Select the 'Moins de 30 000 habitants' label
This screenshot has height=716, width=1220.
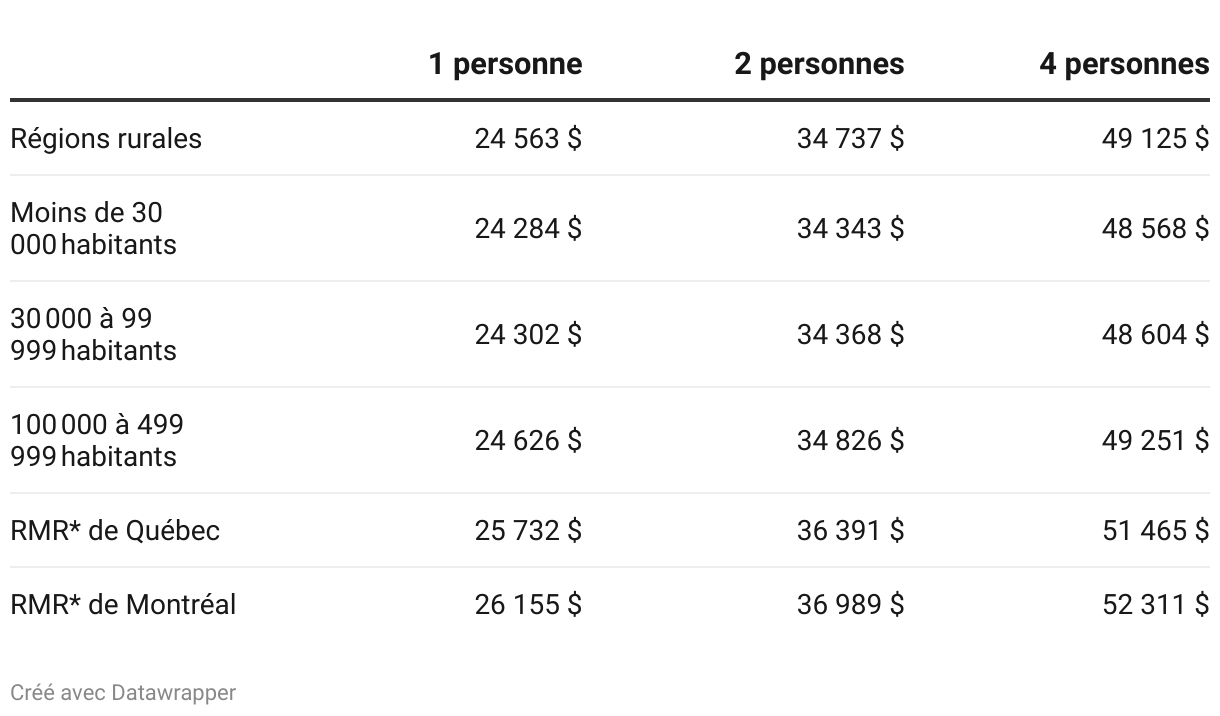[x=93, y=229]
